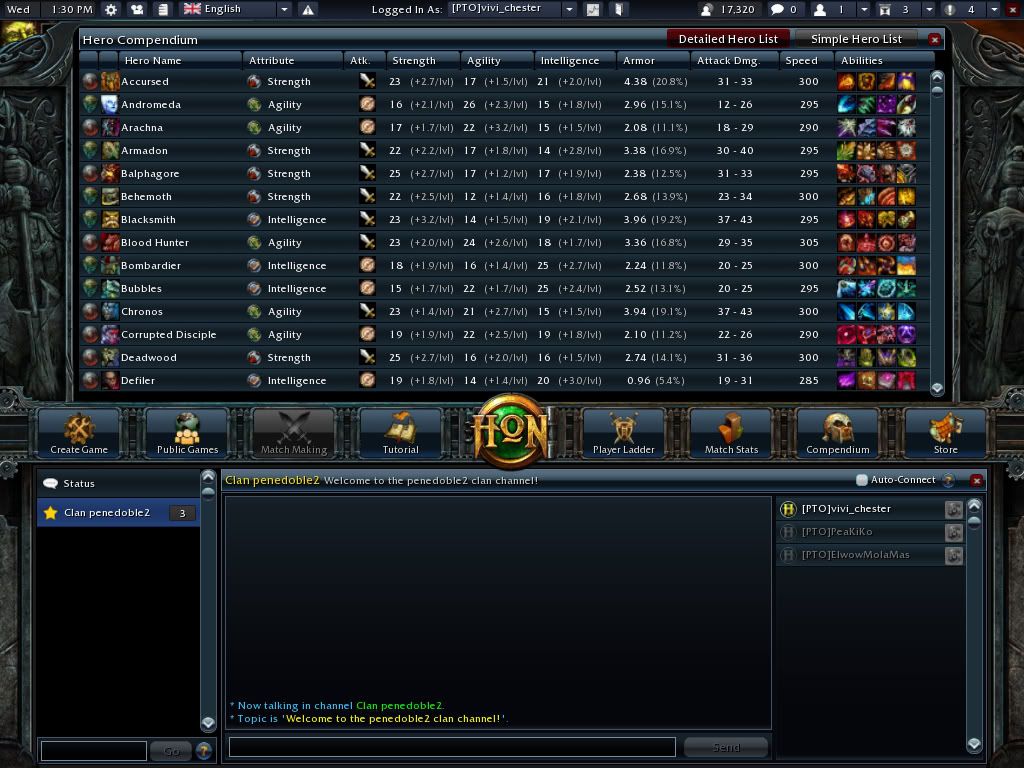Click the central HoN logo emblem
This screenshot has width=1024, height=768.
[x=512, y=431]
